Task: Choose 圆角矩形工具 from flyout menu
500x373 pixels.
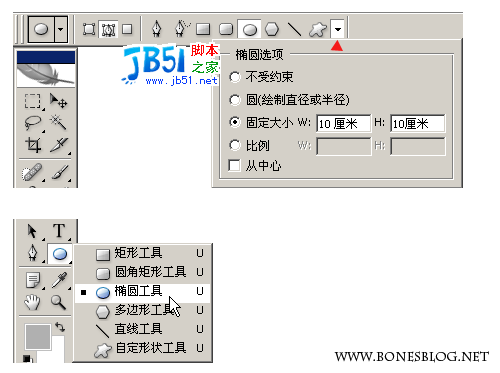Action: [143, 272]
